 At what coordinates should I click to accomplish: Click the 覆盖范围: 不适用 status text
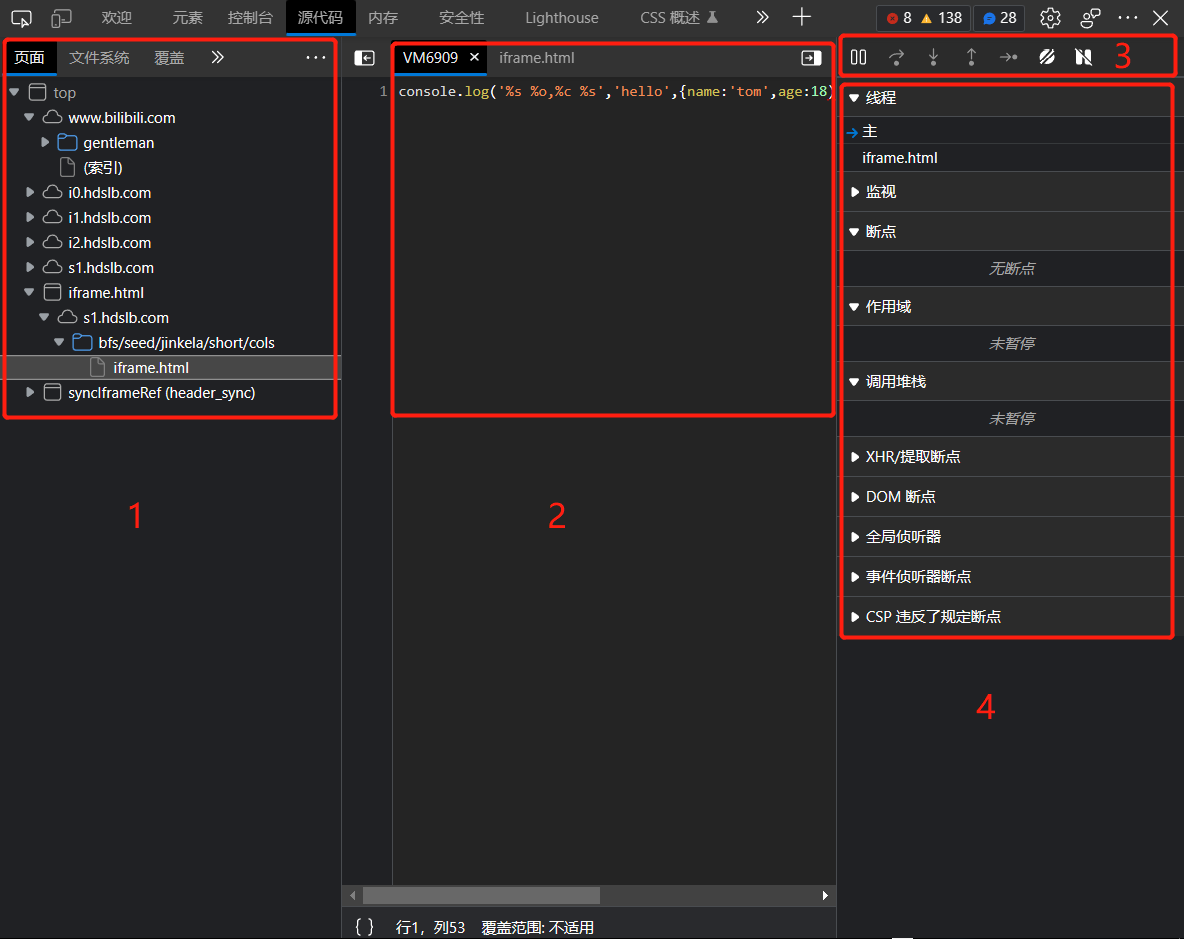point(538,927)
